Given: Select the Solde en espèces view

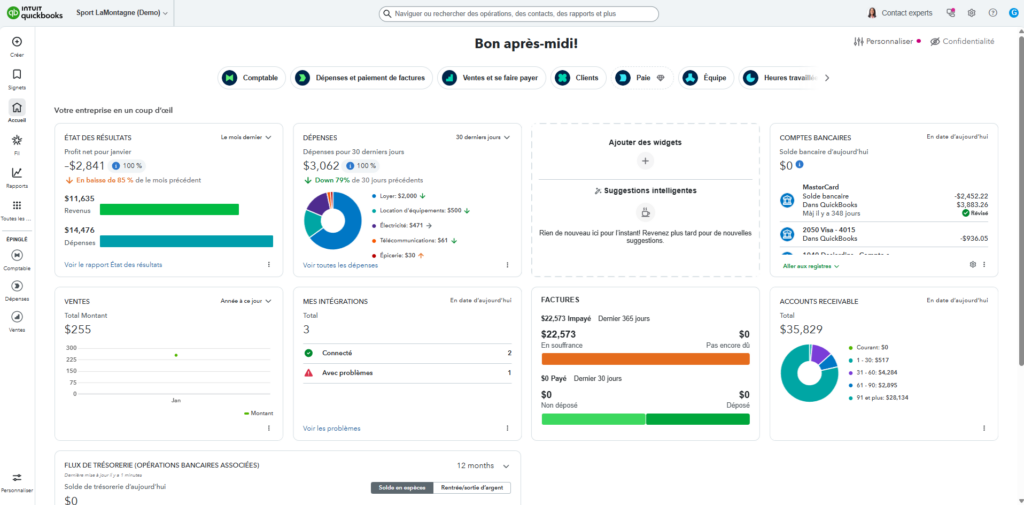Looking at the screenshot, I should 401,488.
